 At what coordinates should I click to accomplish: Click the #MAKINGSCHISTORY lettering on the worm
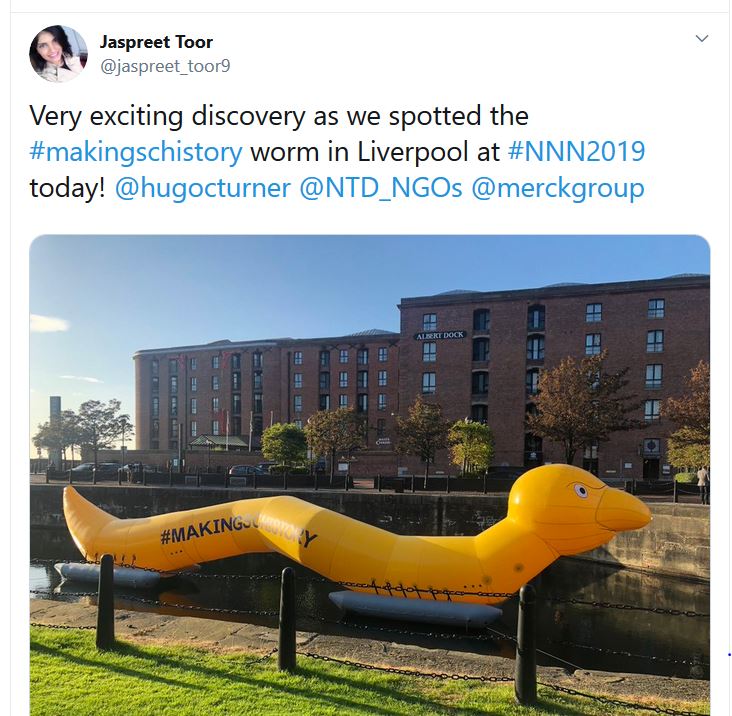click(x=238, y=532)
